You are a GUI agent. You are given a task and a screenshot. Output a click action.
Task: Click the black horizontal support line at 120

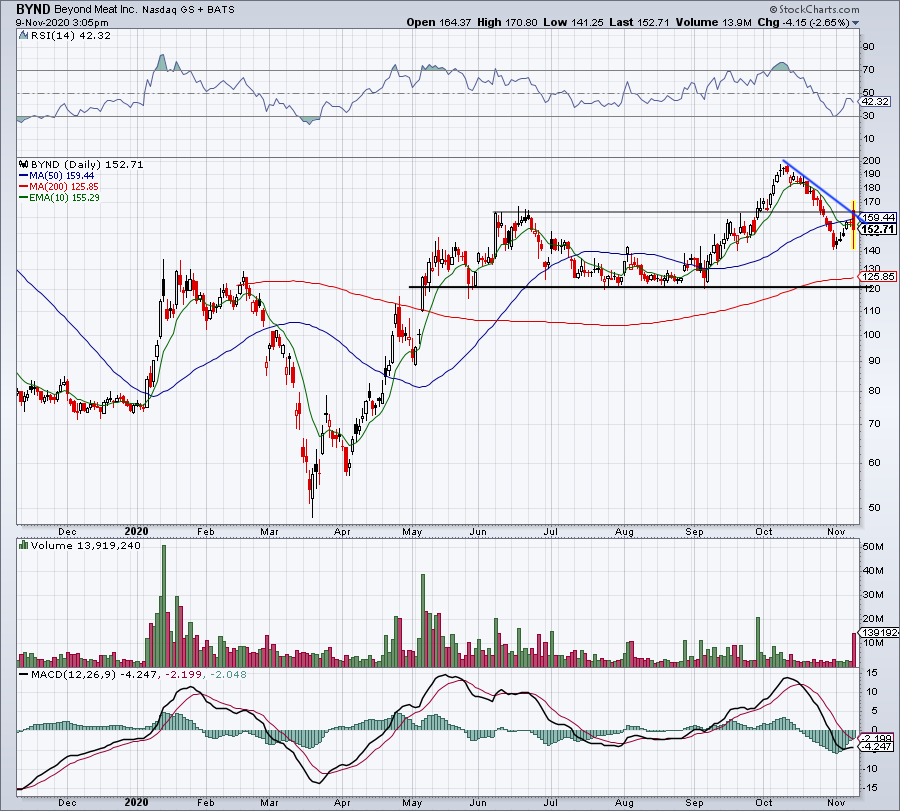click(x=600, y=288)
